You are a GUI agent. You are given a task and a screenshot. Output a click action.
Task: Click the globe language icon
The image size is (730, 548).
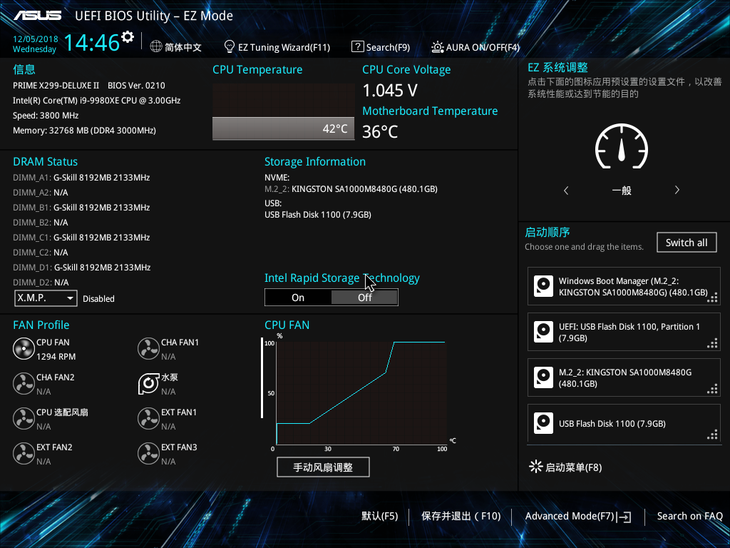156,47
